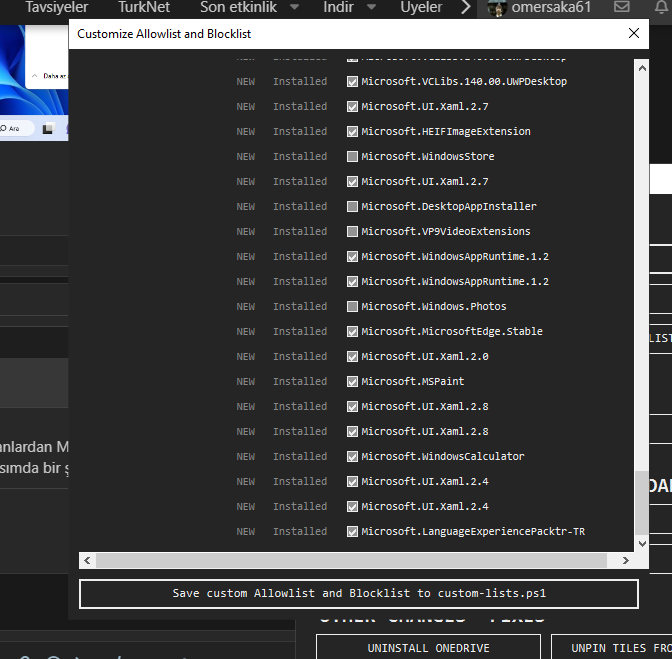Image resolution: width=672 pixels, height=659 pixels.
Task: Click the vertical scrollbar up arrow
Action: [642, 68]
